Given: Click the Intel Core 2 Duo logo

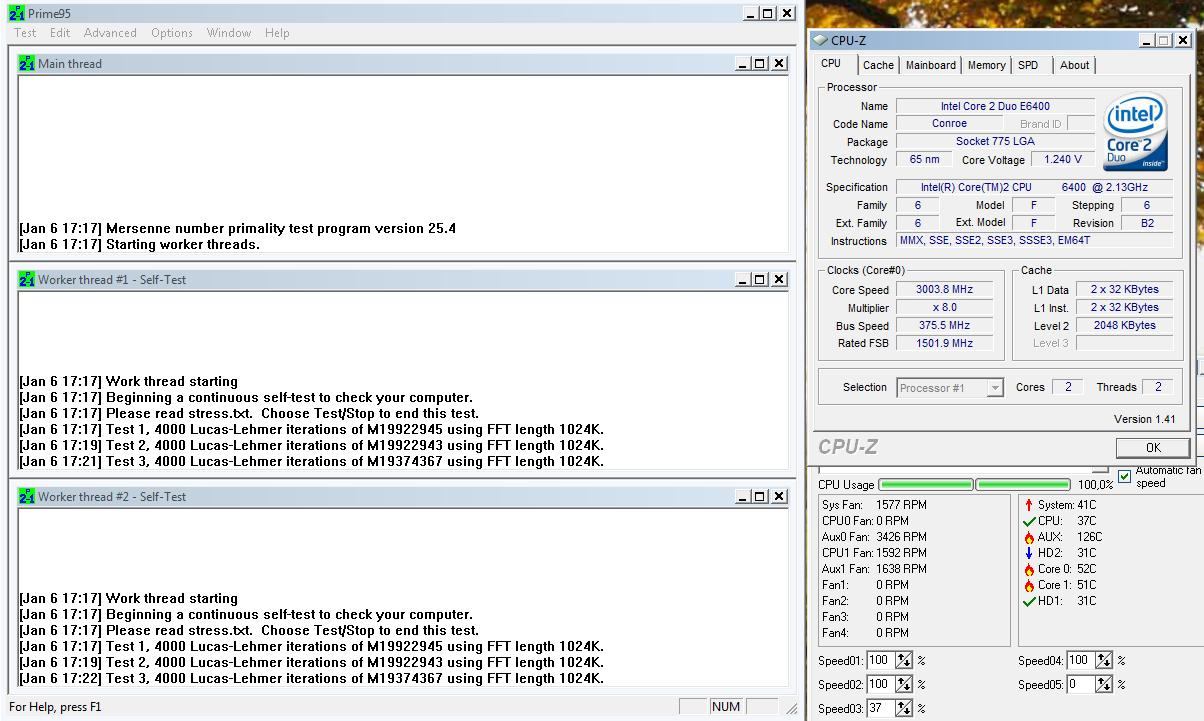Looking at the screenshot, I should pos(1135,132).
